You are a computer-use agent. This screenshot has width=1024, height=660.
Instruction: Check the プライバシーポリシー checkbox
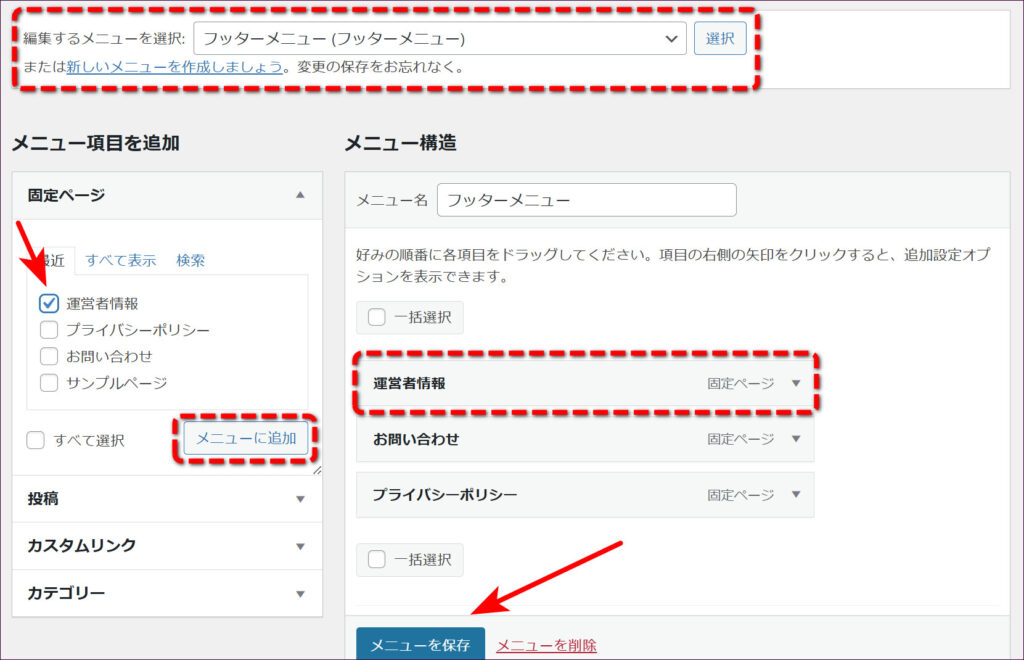click(x=49, y=330)
